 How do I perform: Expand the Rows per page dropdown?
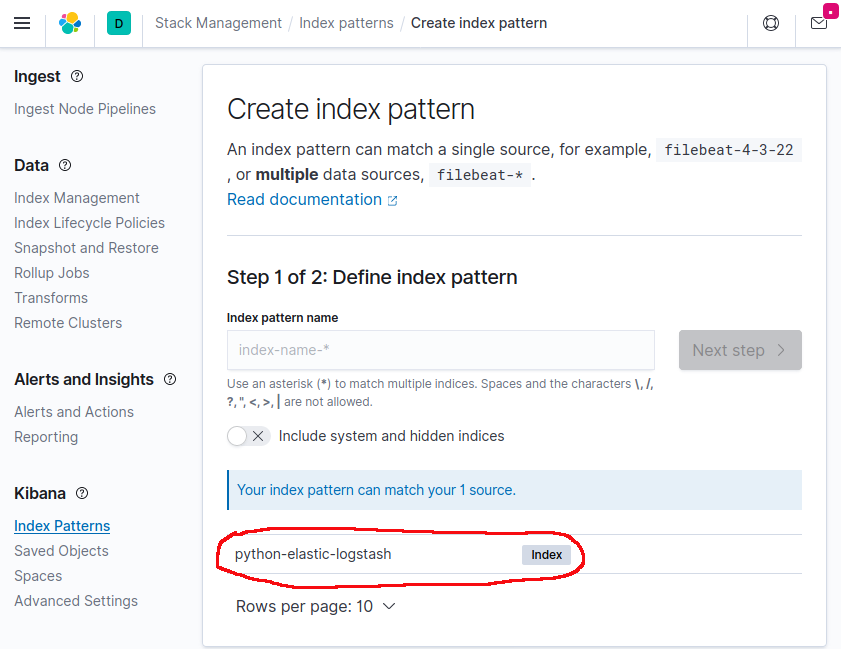[x=316, y=606]
